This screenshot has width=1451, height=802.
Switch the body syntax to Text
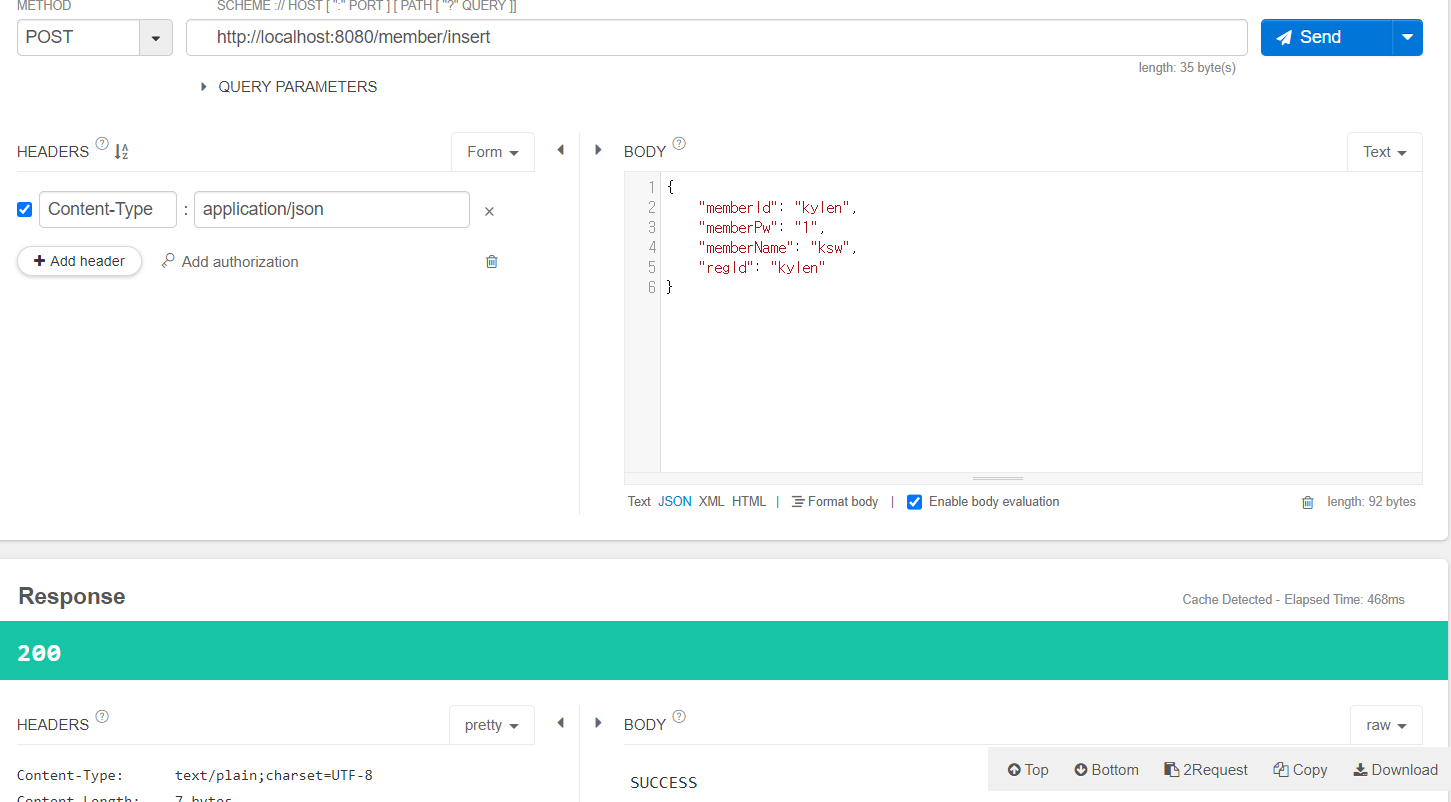(639, 502)
